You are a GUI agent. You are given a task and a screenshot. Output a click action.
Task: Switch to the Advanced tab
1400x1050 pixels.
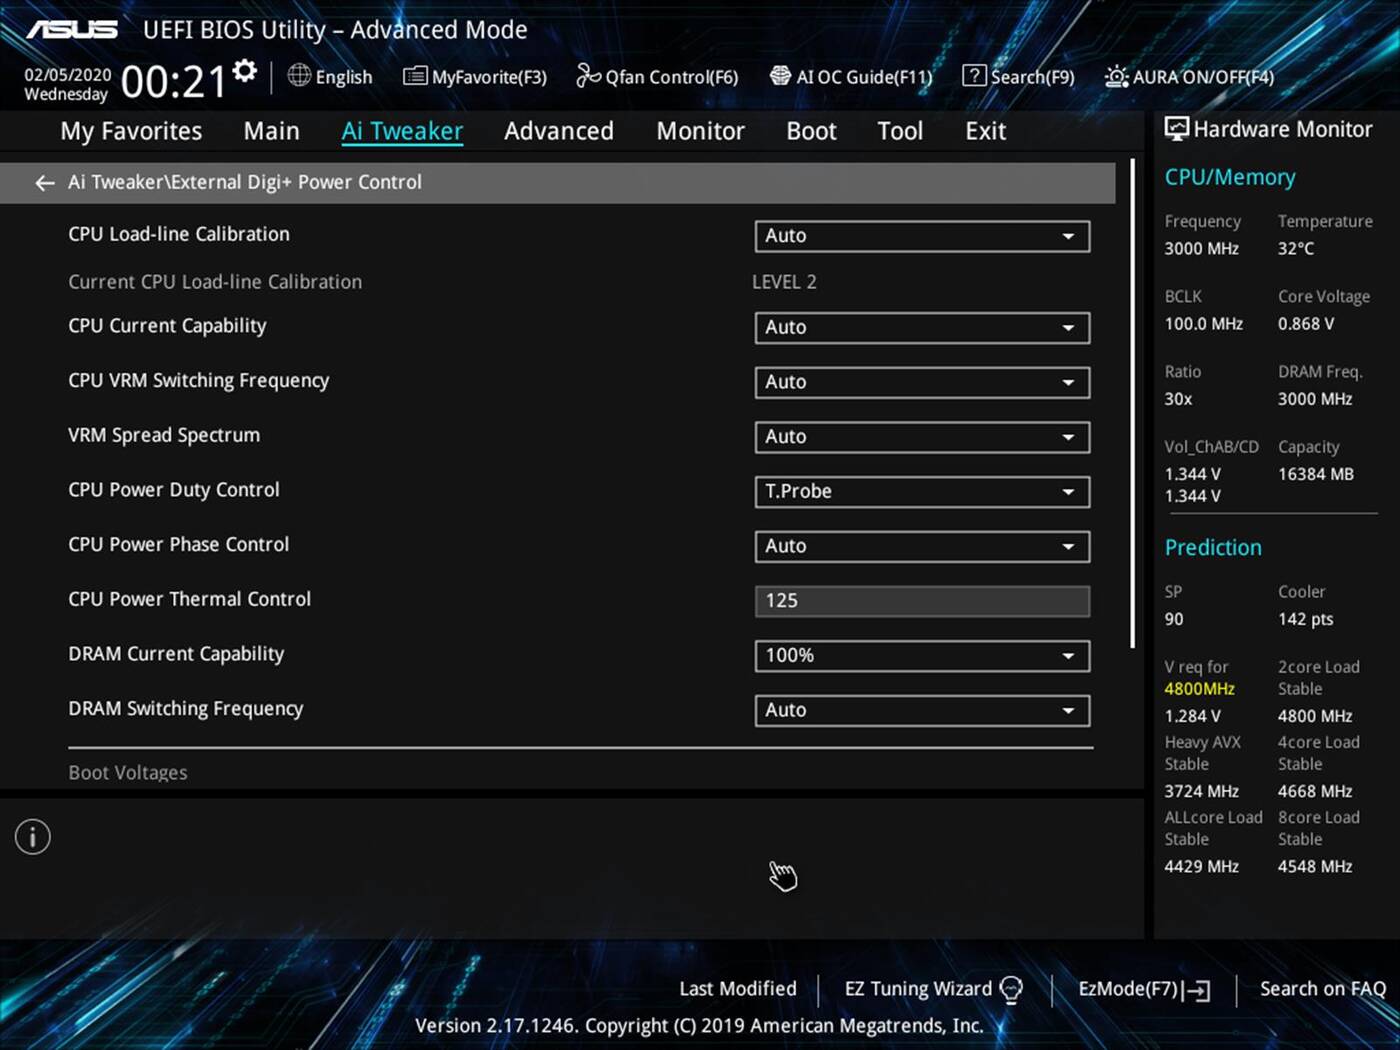pos(558,130)
